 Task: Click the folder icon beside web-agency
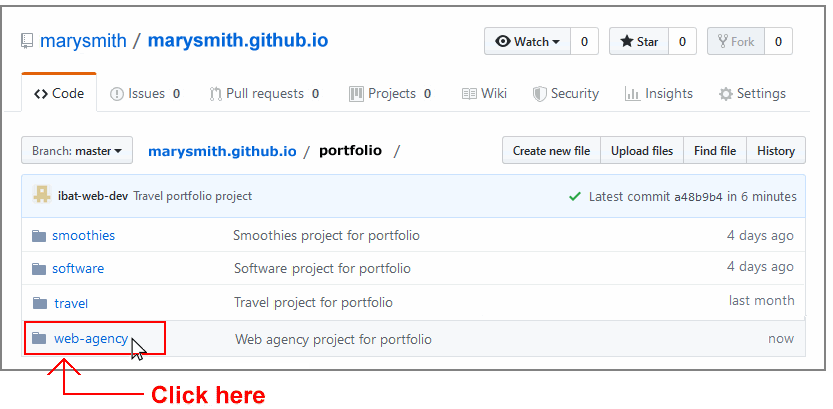point(39,338)
